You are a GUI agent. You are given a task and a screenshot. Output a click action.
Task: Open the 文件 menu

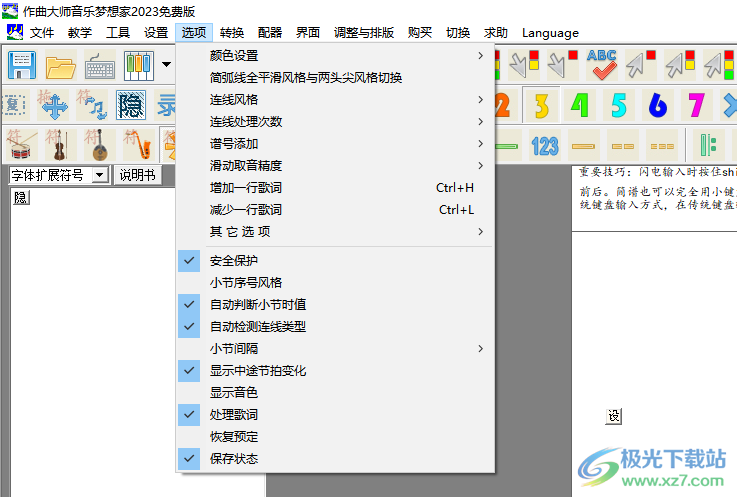[42, 33]
